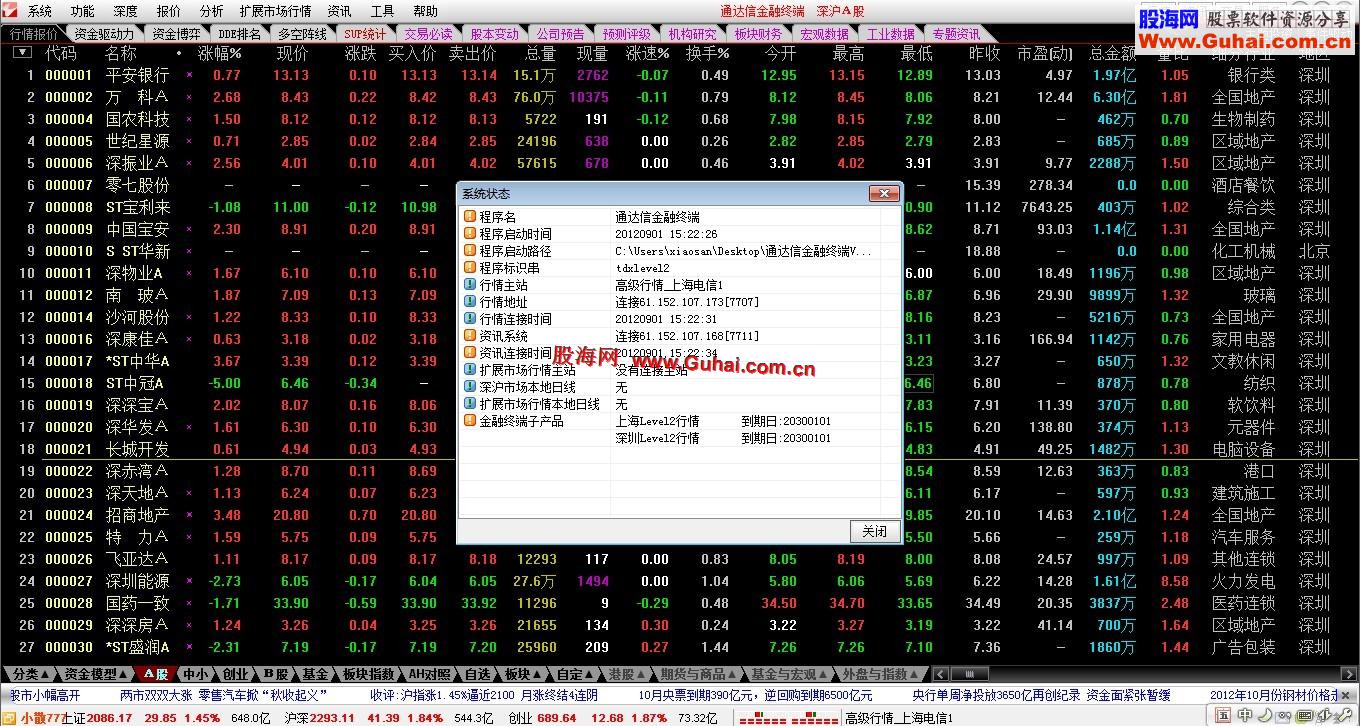Open the 系统 menu
The height and width of the screenshot is (726, 1360).
point(40,11)
